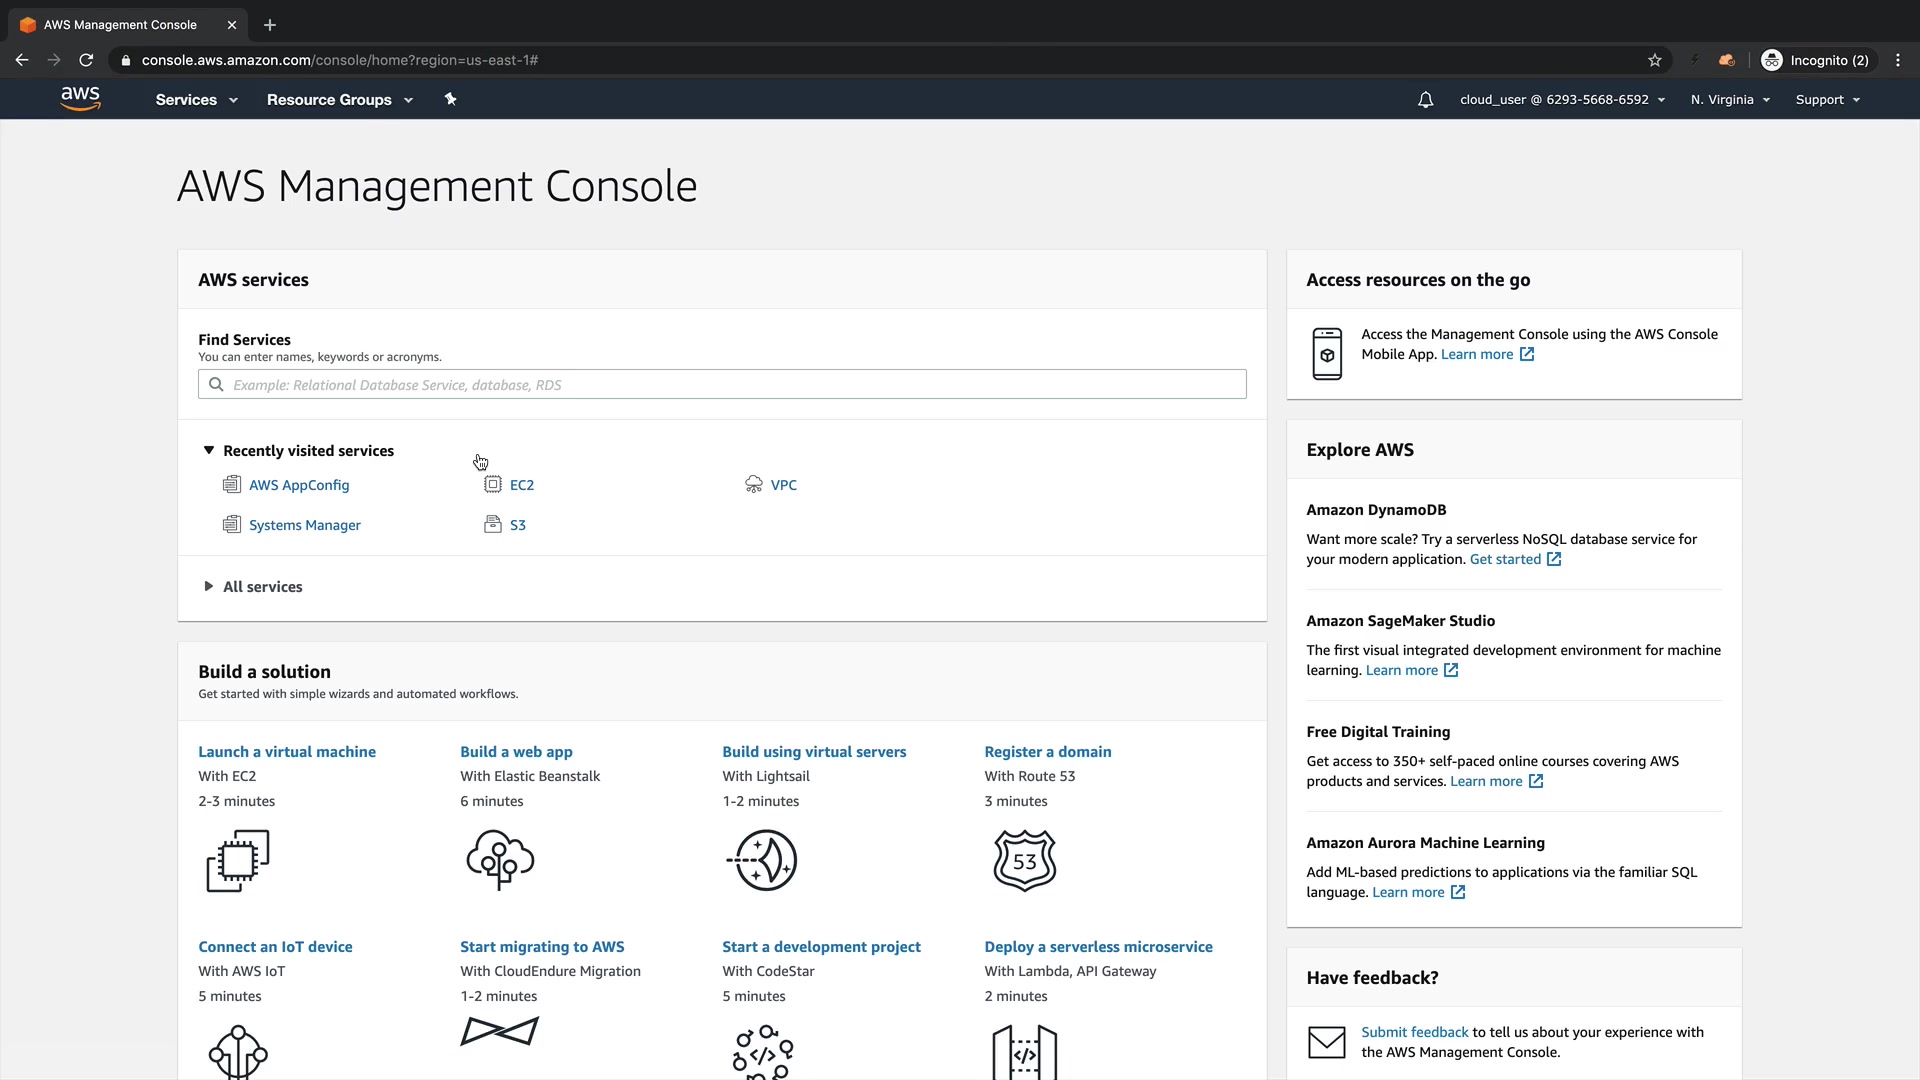Open the cloud_user account dropdown
The image size is (1920, 1080).
pos(1562,100)
